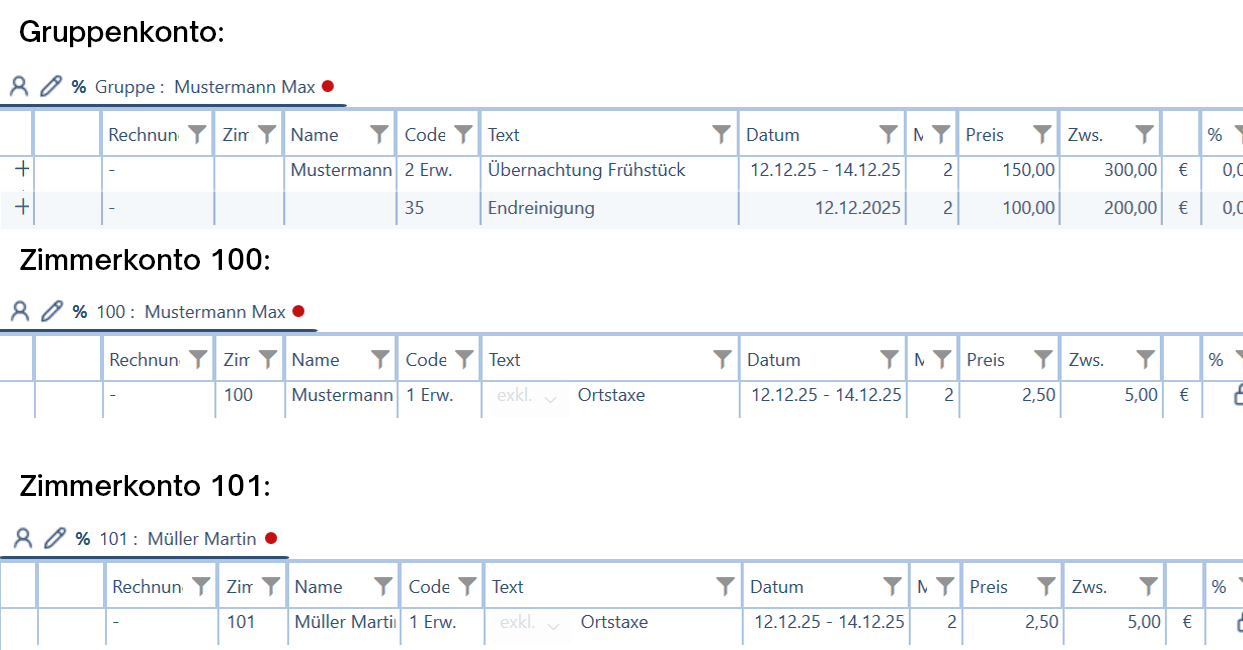
Task: Click the lock icon in Zimmerkonto 101 row
Action: tap(1240, 623)
